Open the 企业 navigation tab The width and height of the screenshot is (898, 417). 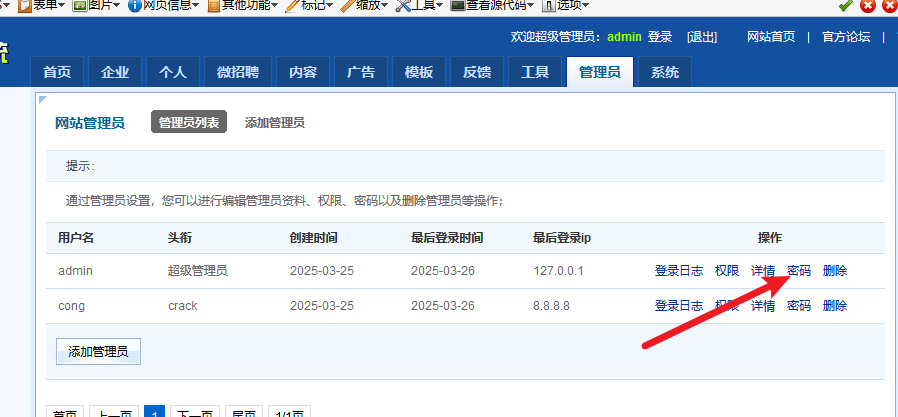pos(115,72)
